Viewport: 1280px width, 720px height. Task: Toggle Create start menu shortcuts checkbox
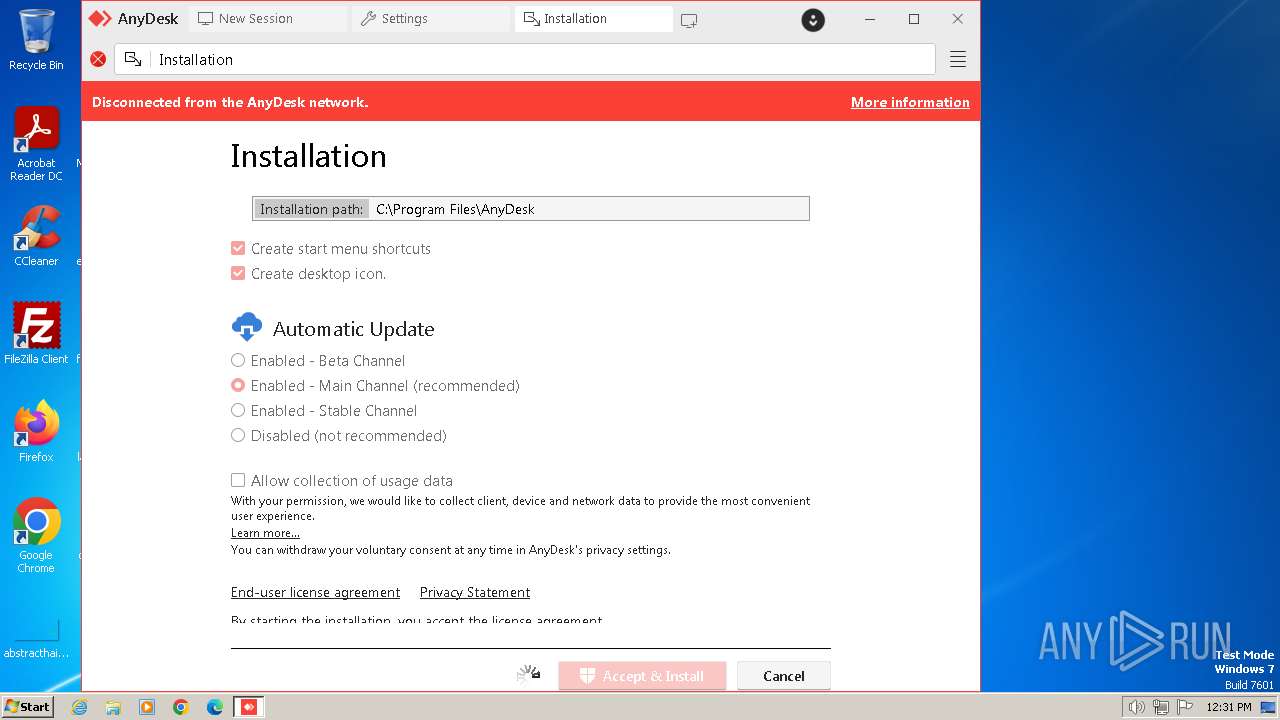[x=238, y=248]
